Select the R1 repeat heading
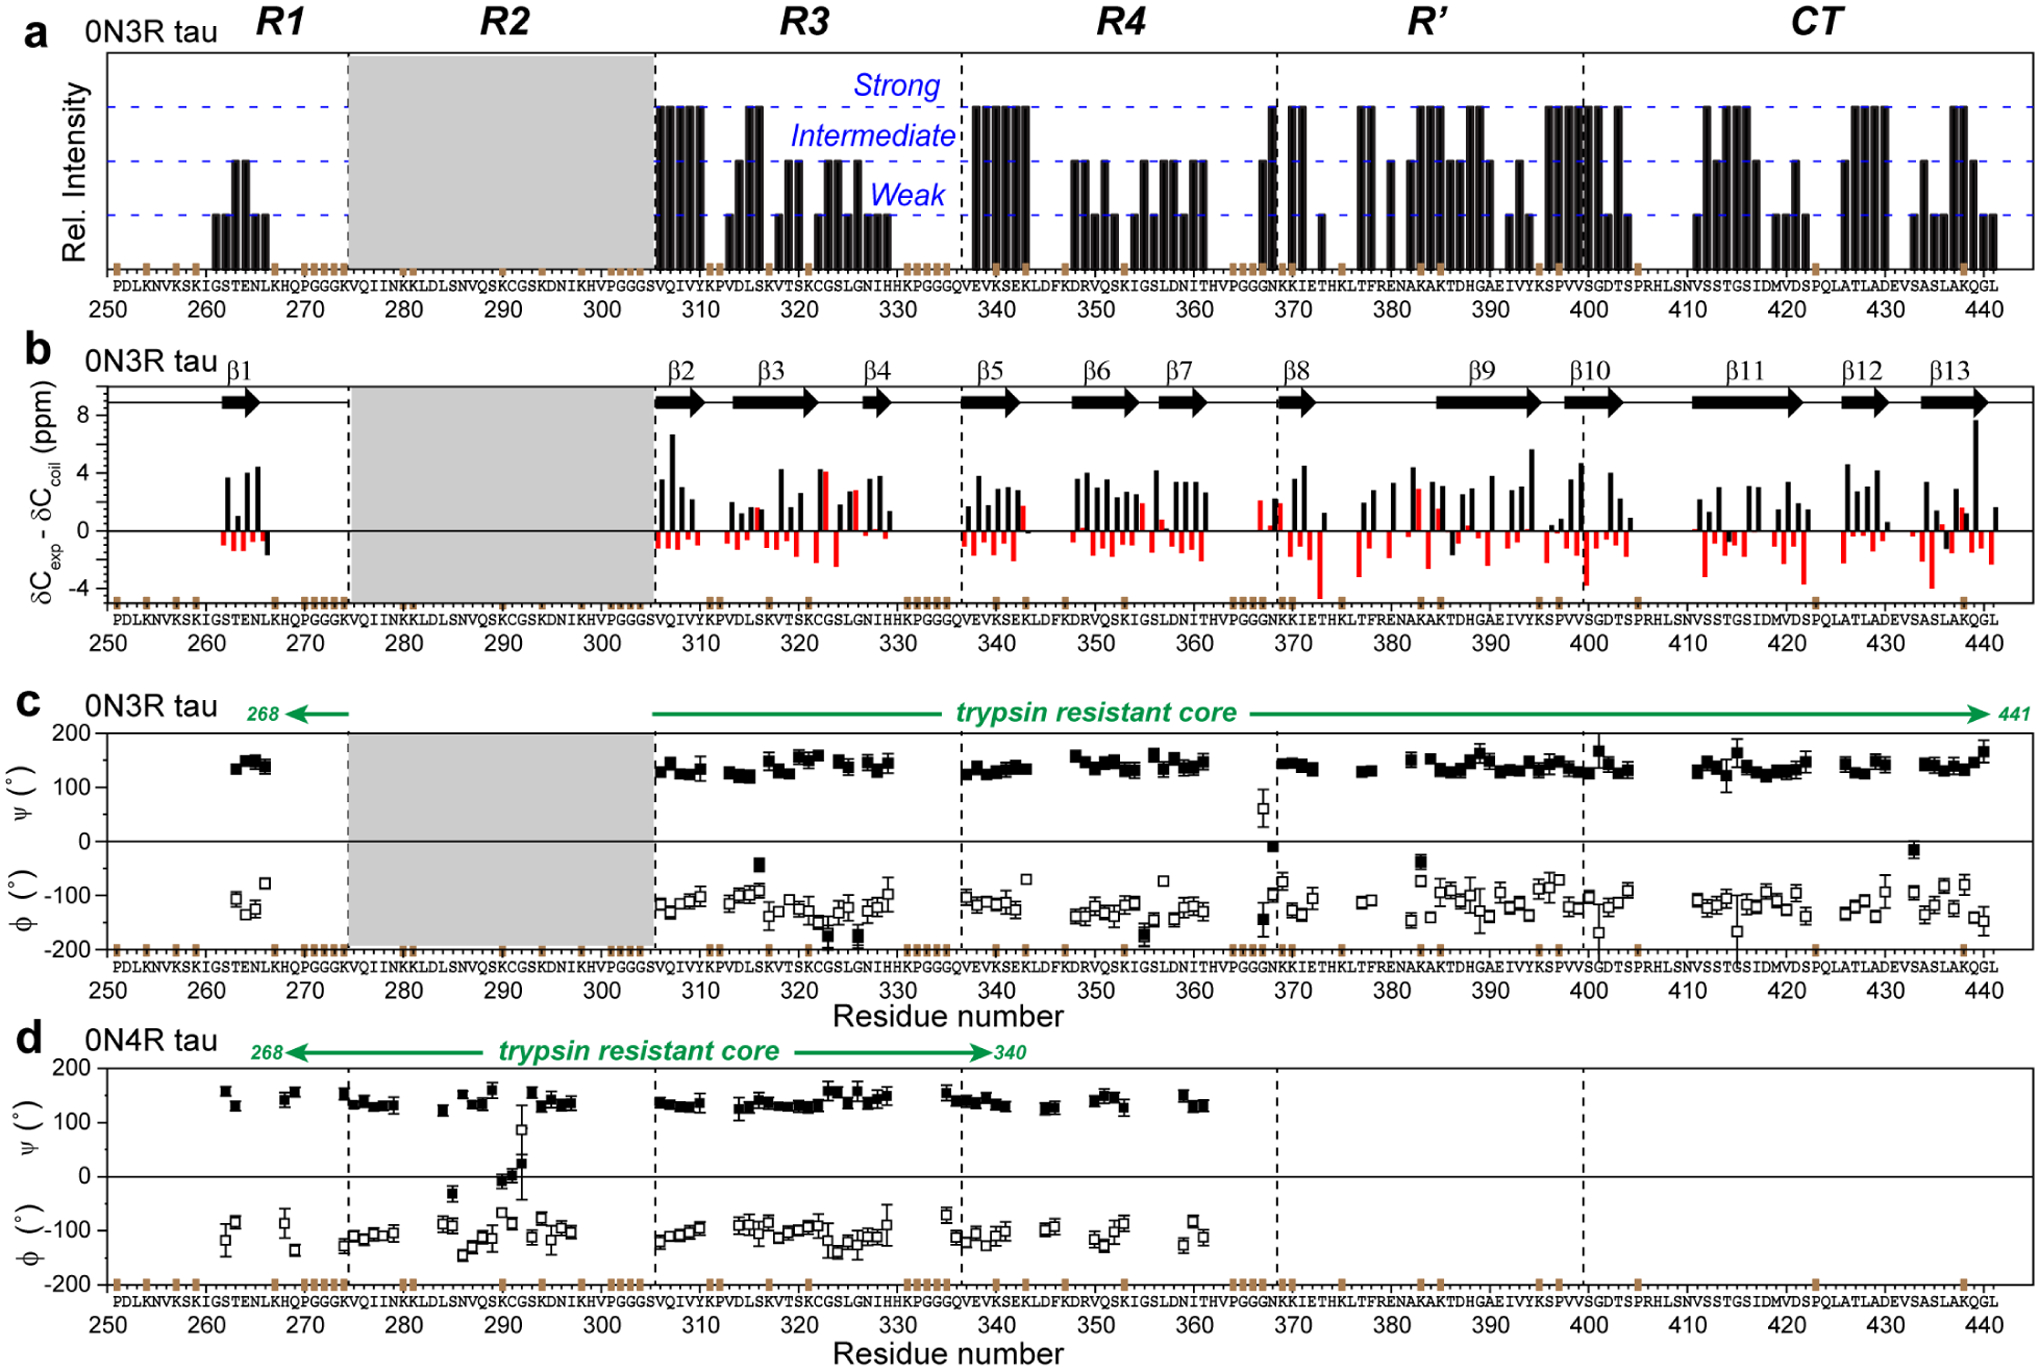2040x1371 pixels. (280, 21)
